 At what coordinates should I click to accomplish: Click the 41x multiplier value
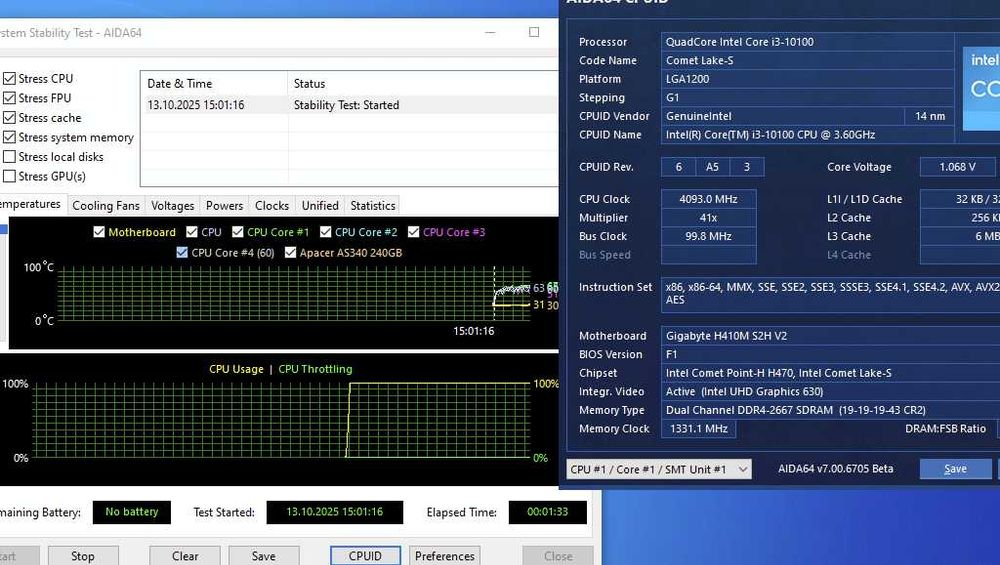[709, 217]
